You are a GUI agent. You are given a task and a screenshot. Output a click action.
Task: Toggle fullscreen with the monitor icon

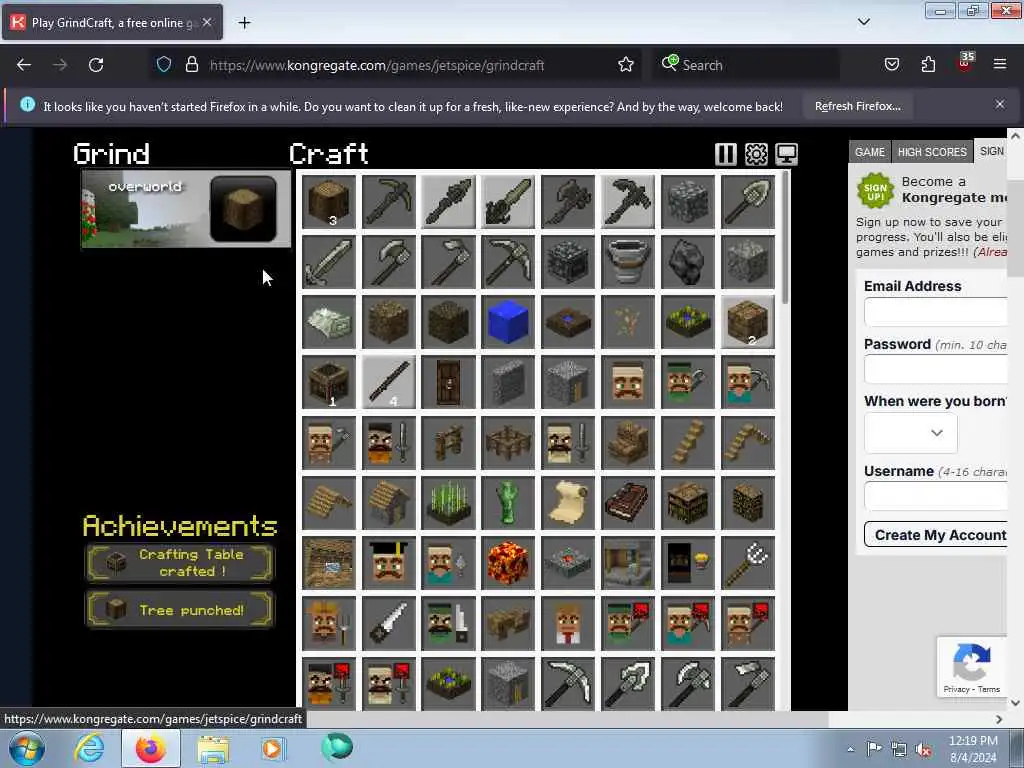pyautogui.click(x=786, y=154)
